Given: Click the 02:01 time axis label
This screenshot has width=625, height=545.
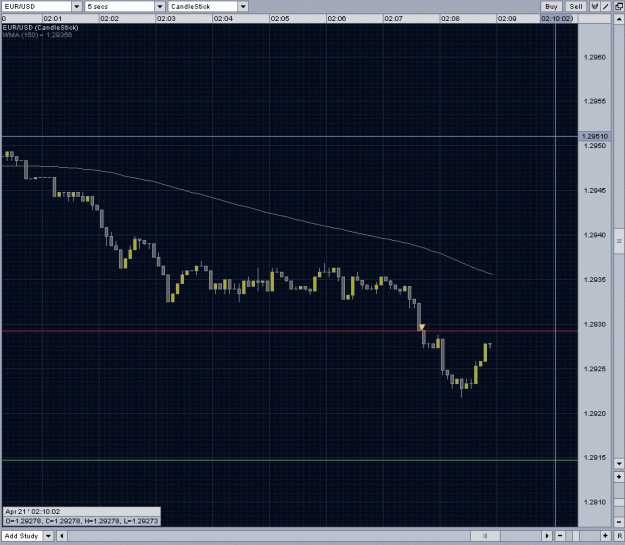Looking at the screenshot, I should [53, 19].
